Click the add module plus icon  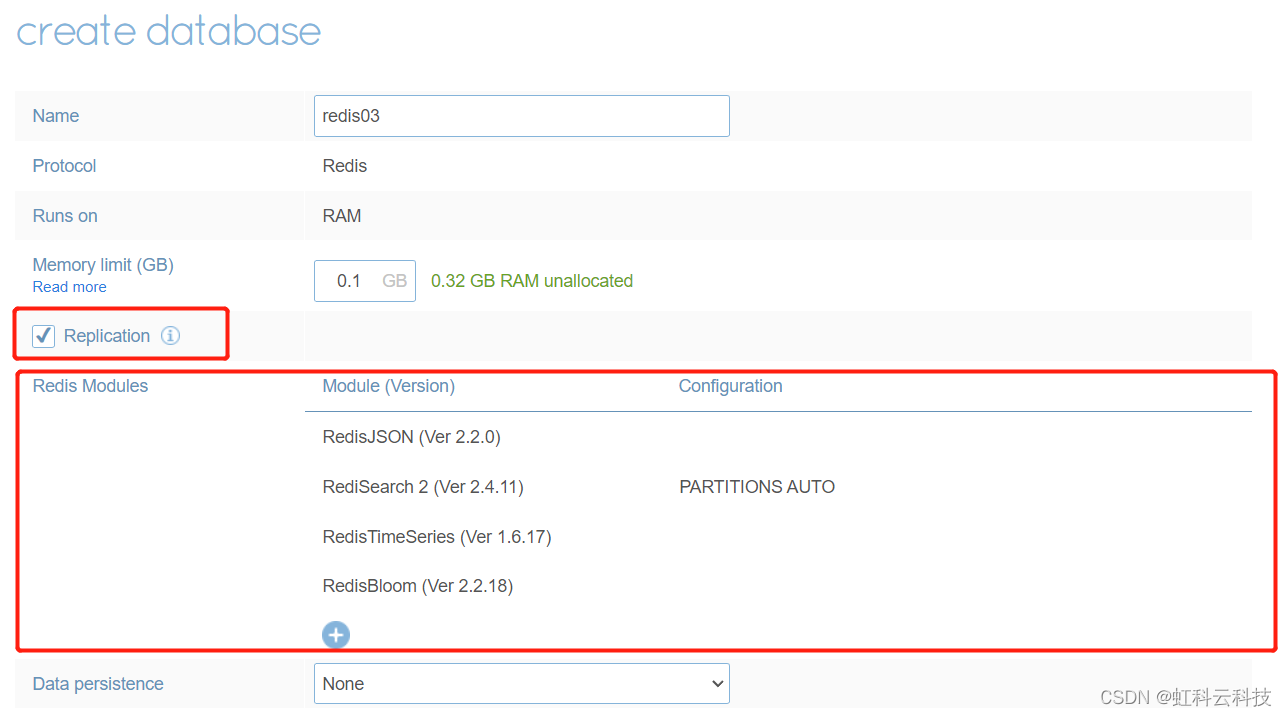pyautogui.click(x=336, y=634)
